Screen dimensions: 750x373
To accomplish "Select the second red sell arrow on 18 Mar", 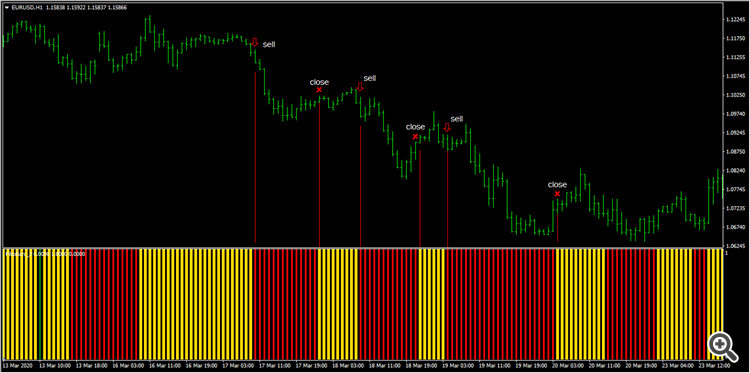I will [x=360, y=87].
